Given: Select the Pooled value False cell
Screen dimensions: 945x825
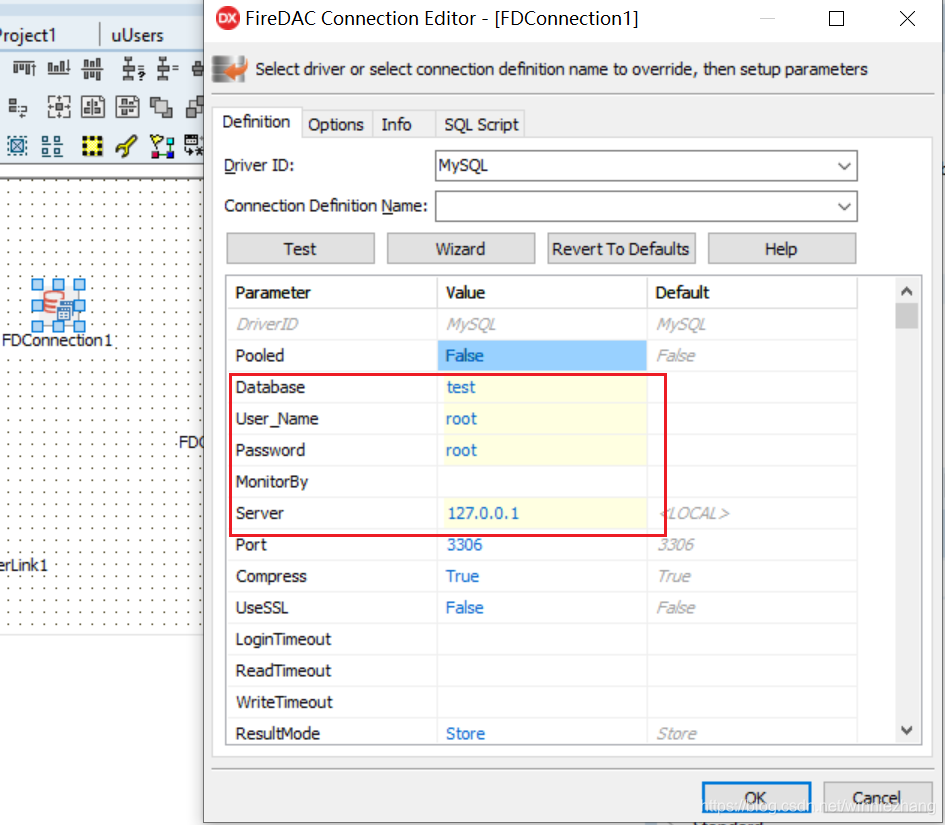Looking at the screenshot, I should click(542, 356).
